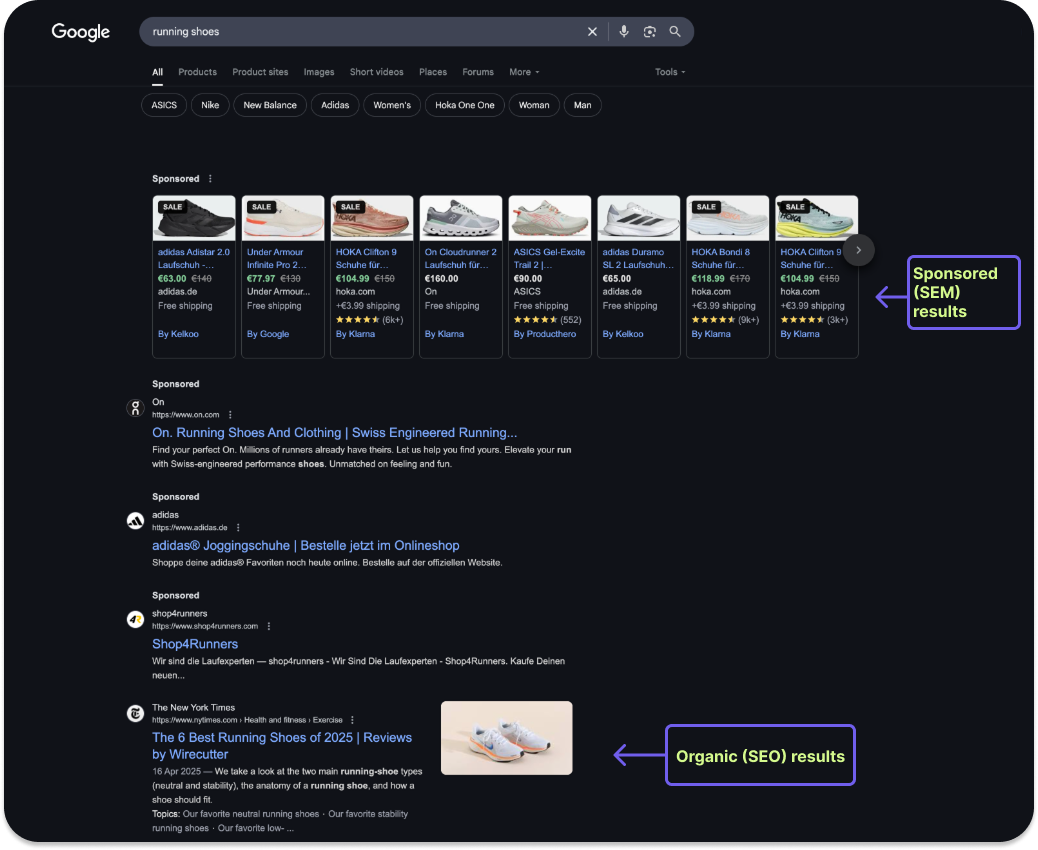Filter by the Nike chip

211,105
